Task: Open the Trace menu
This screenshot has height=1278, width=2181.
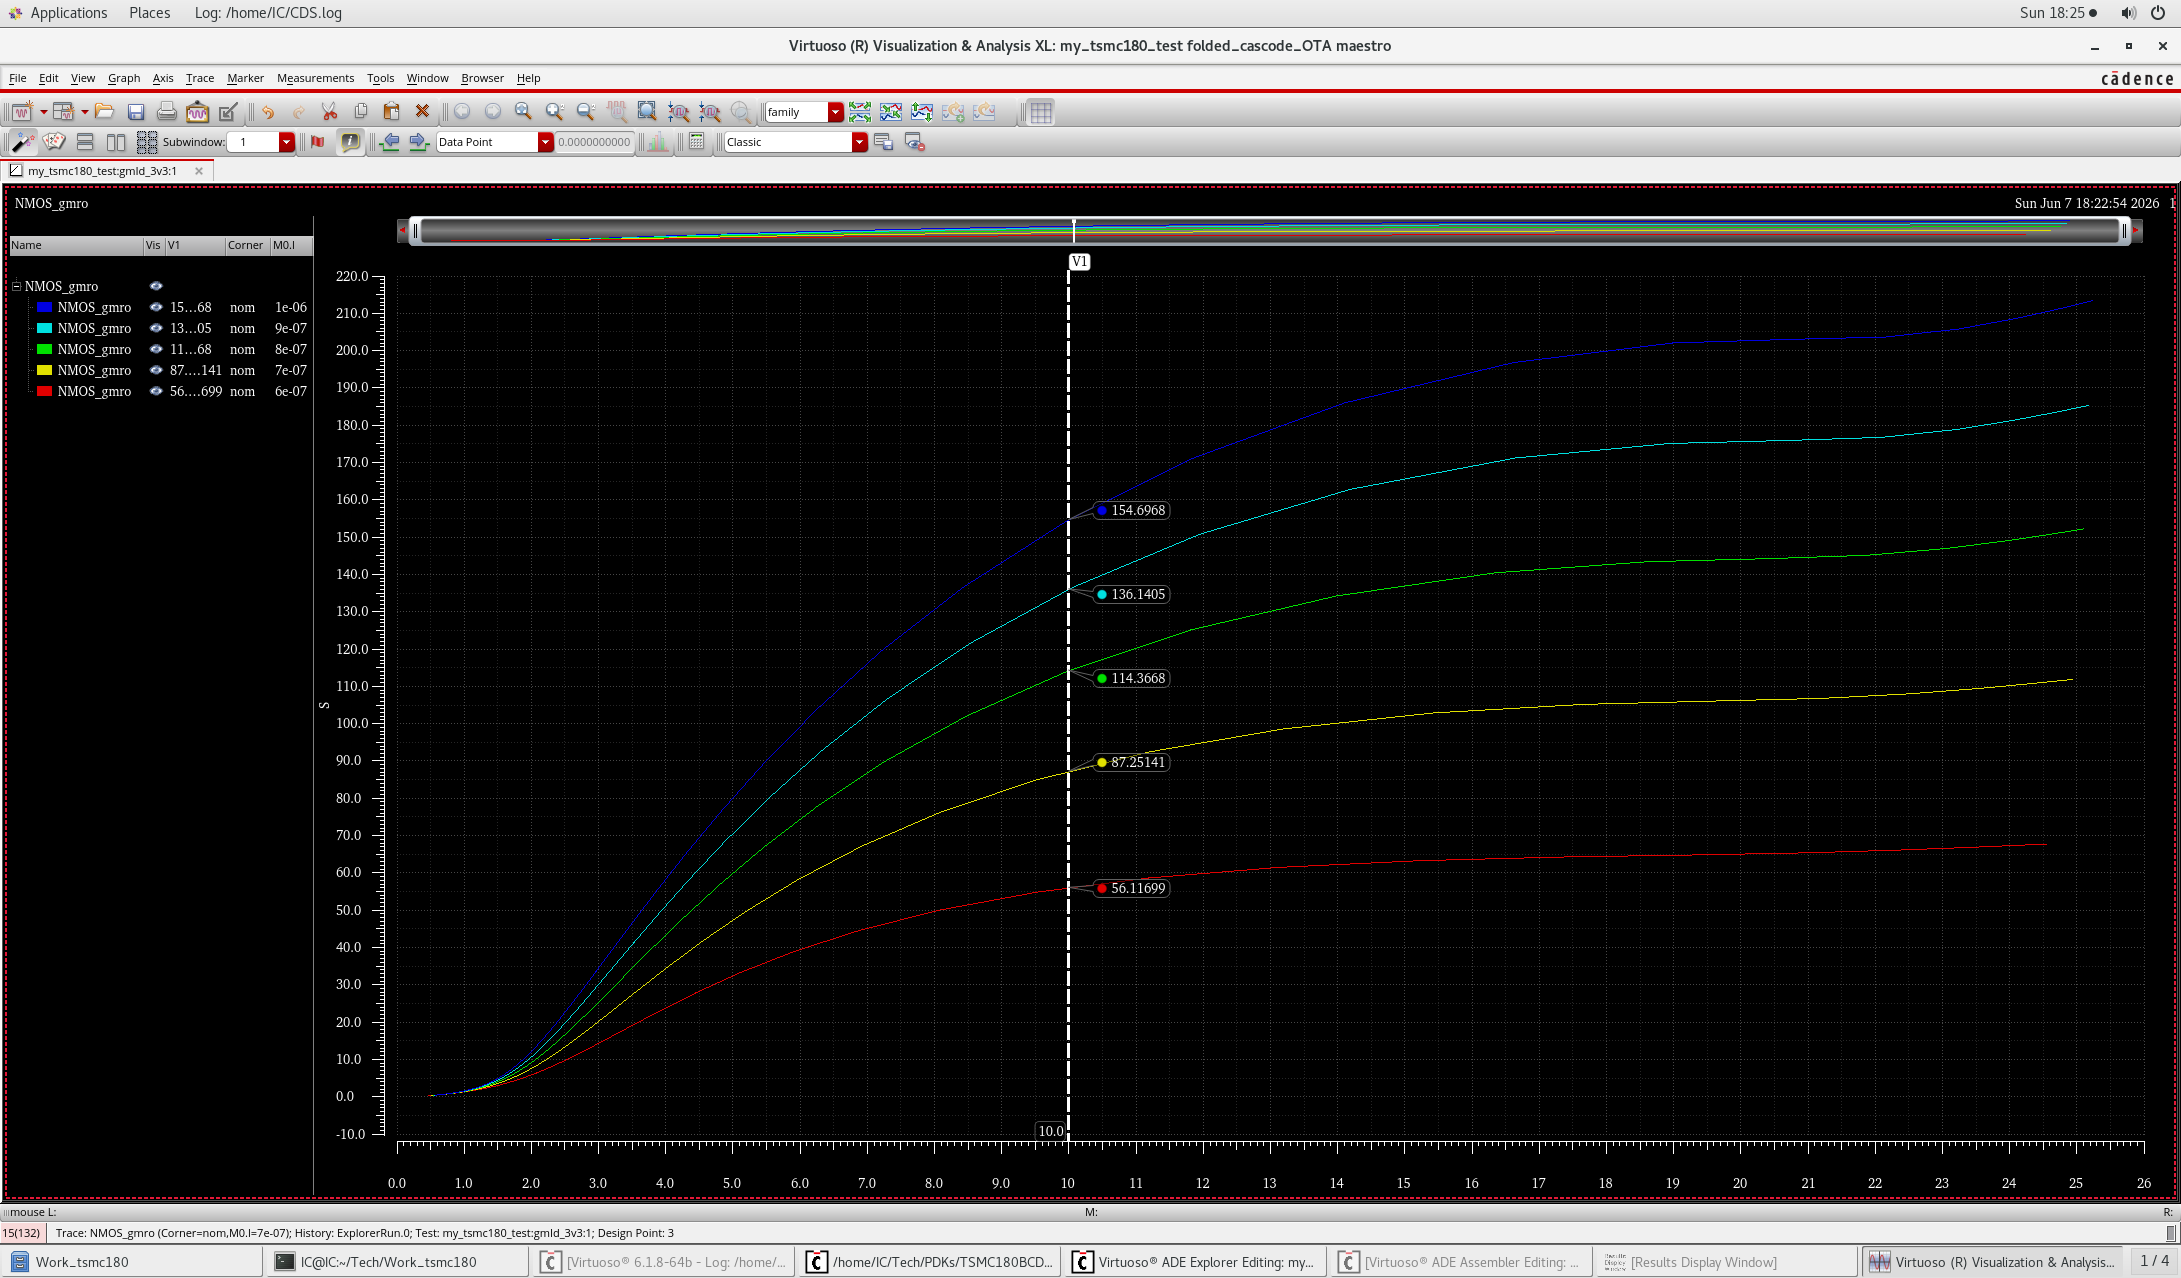Action: pyautogui.click(x=199, y=78)
